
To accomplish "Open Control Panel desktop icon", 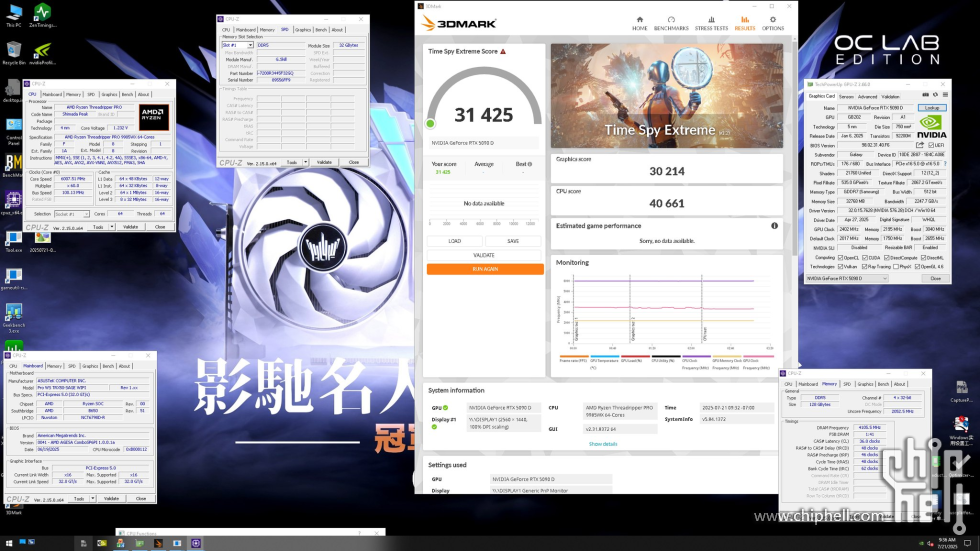I will (x=14, y=130).
